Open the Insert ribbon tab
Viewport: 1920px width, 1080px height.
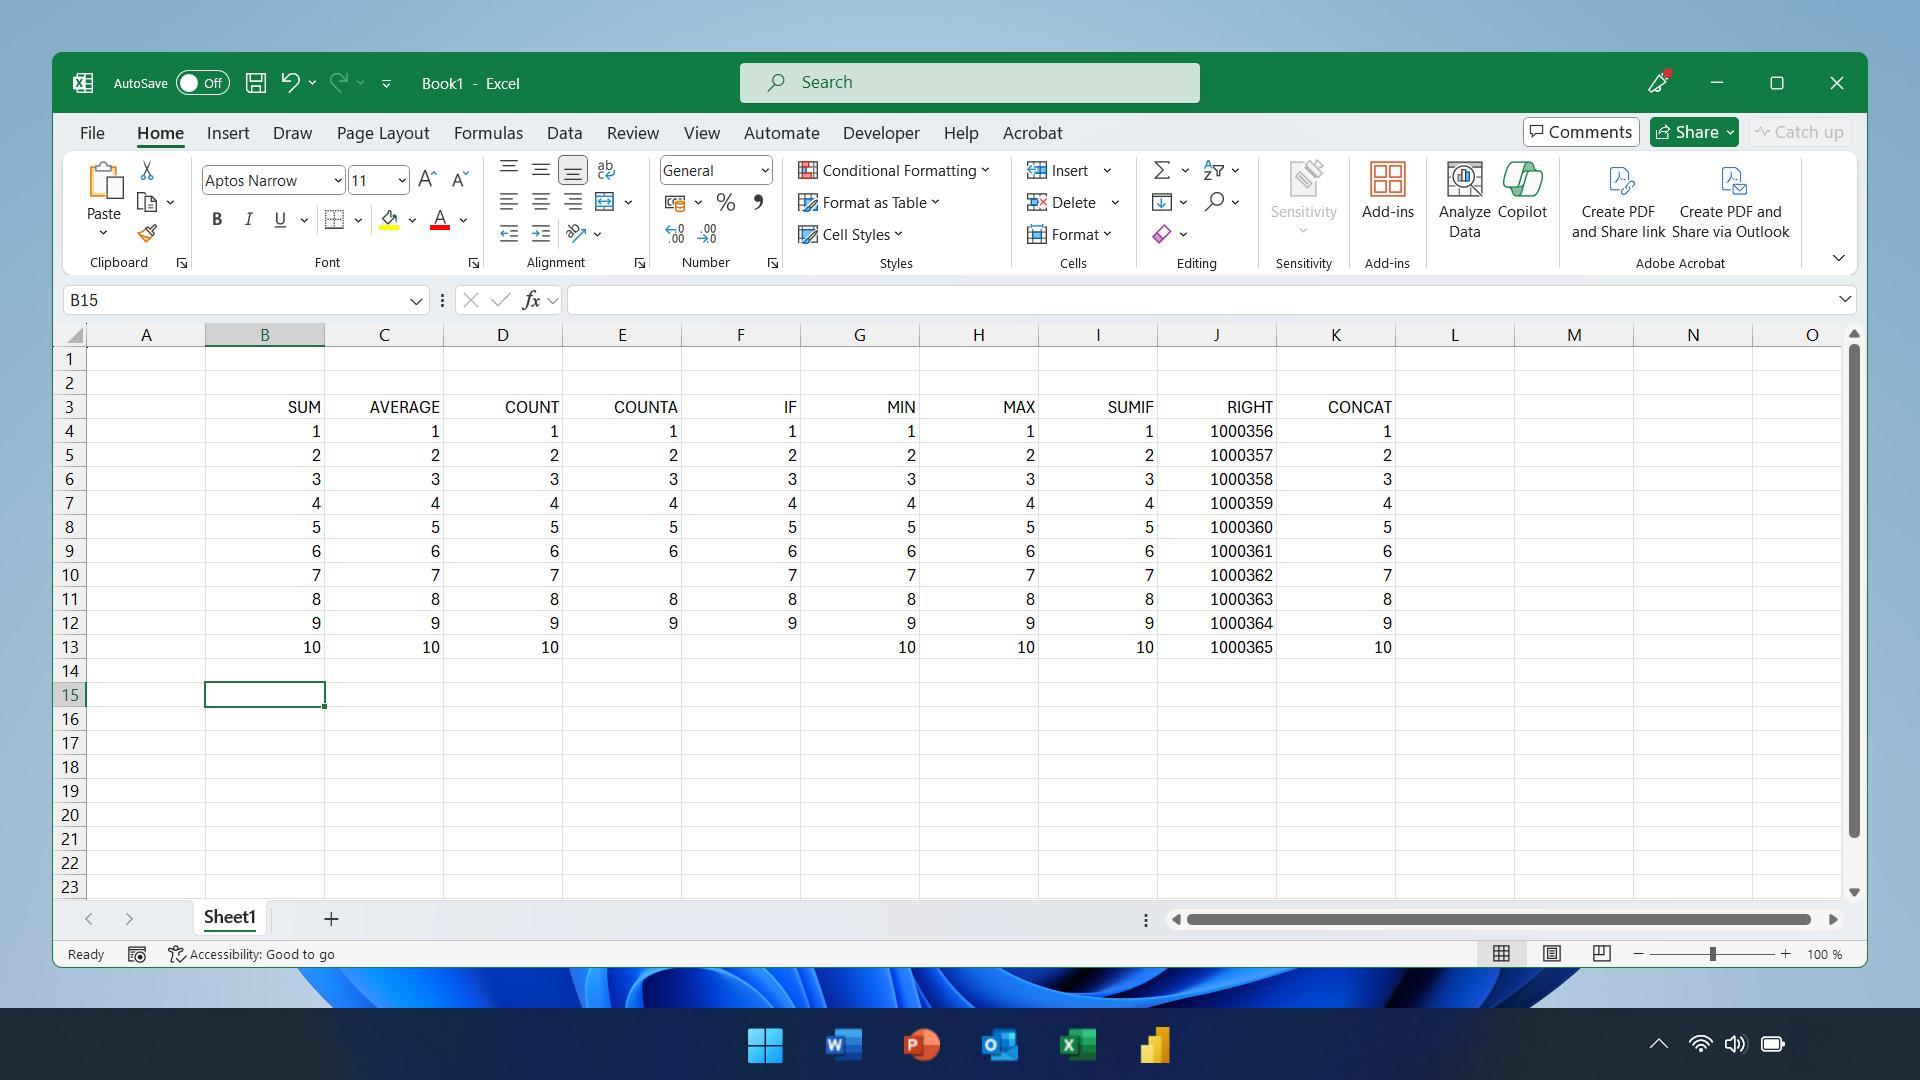[228, 132]
